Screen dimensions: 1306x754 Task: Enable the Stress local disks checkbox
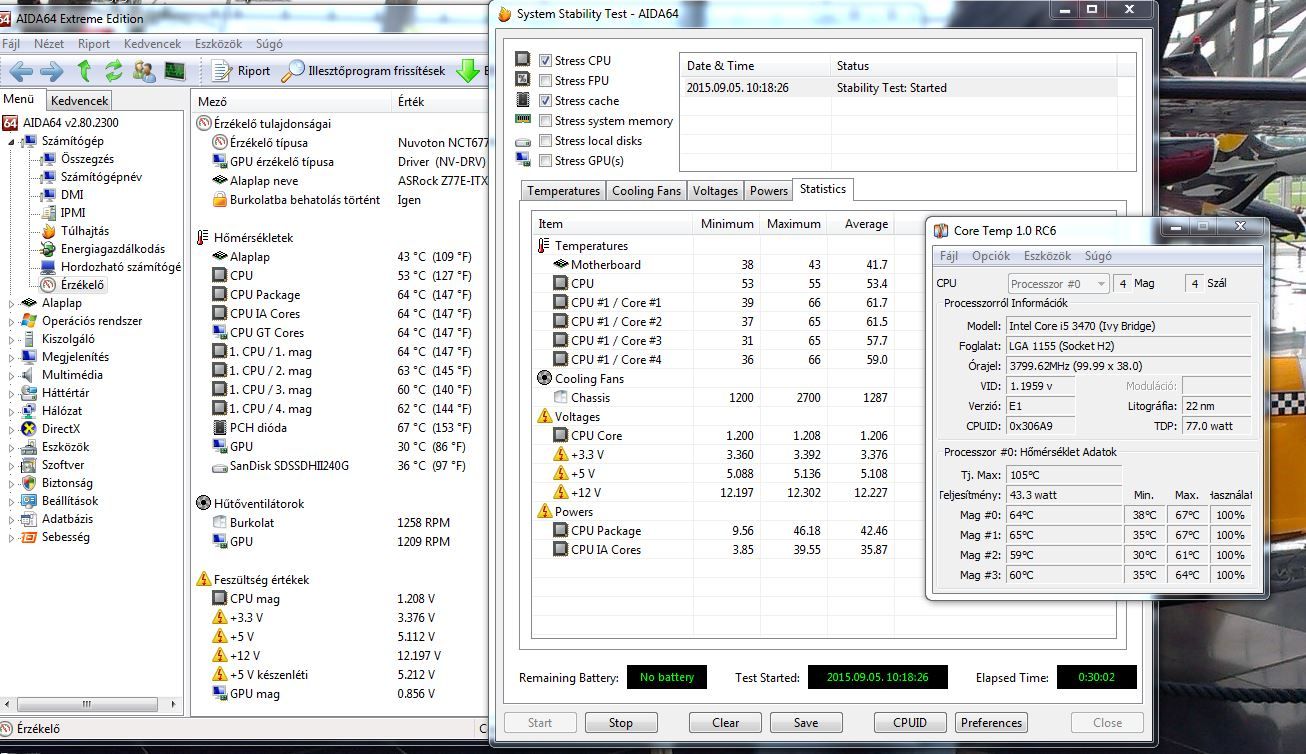pyautogui.click(x=546, y=141)
